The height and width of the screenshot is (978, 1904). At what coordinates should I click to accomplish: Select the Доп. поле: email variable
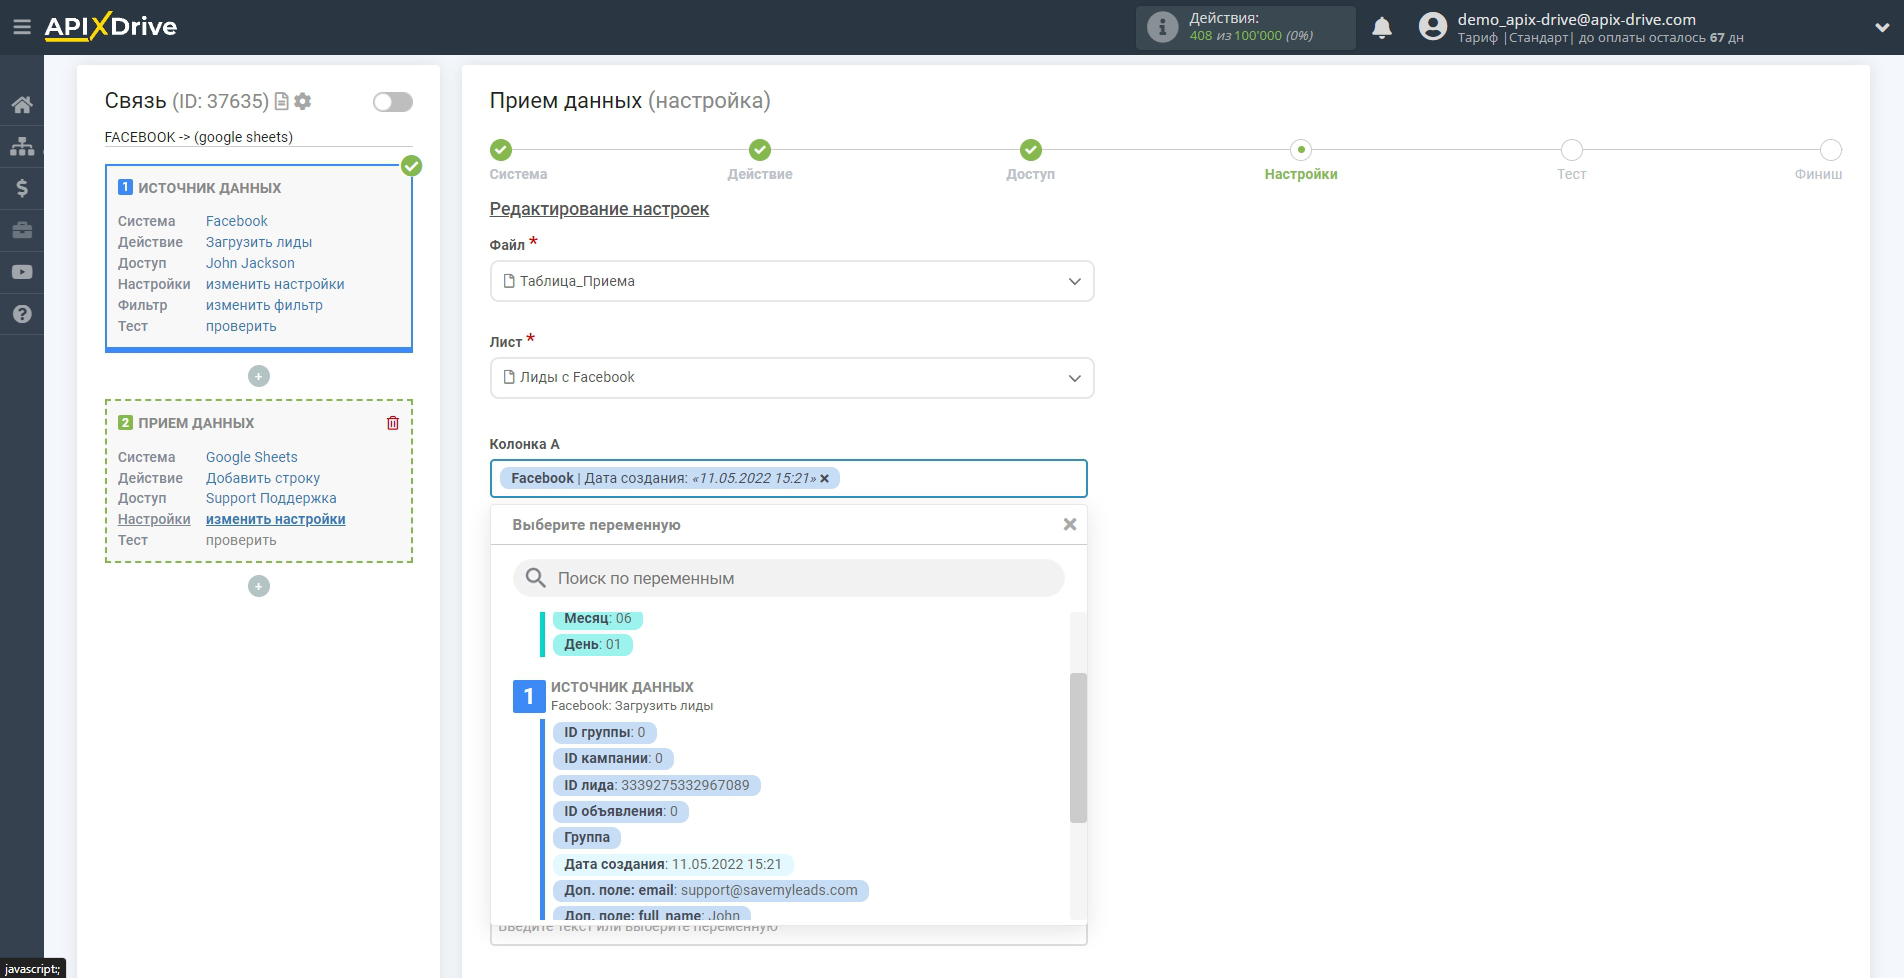711,890
